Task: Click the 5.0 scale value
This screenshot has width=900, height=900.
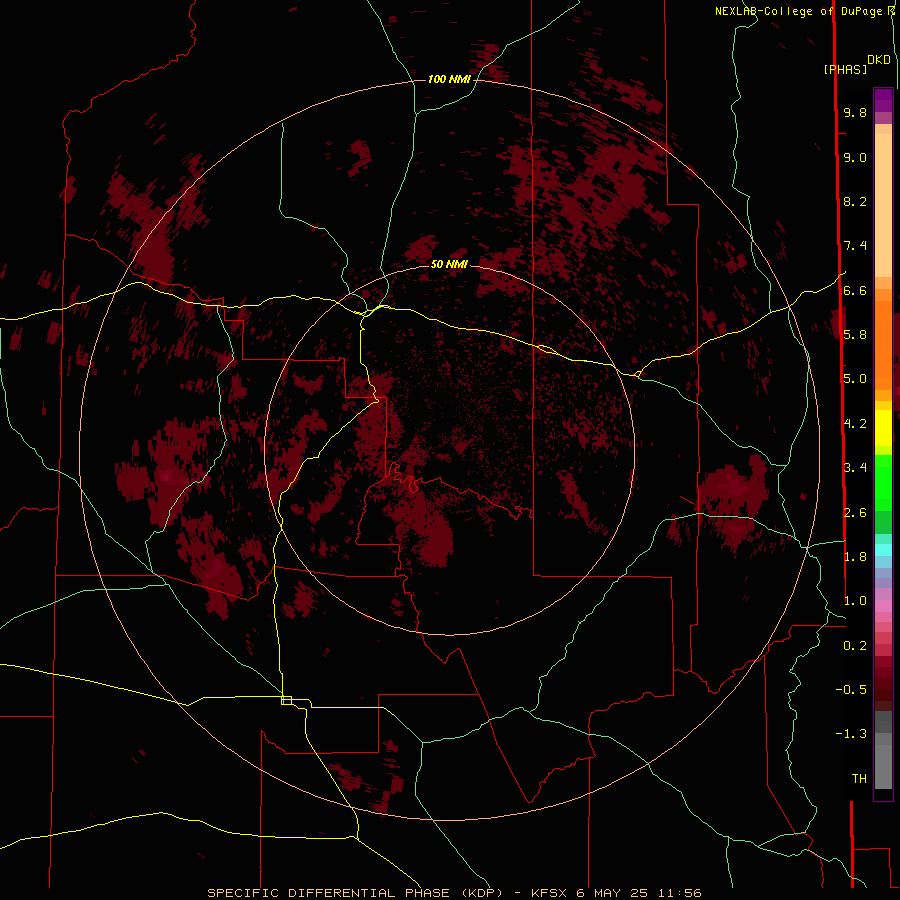Action: 855,379
